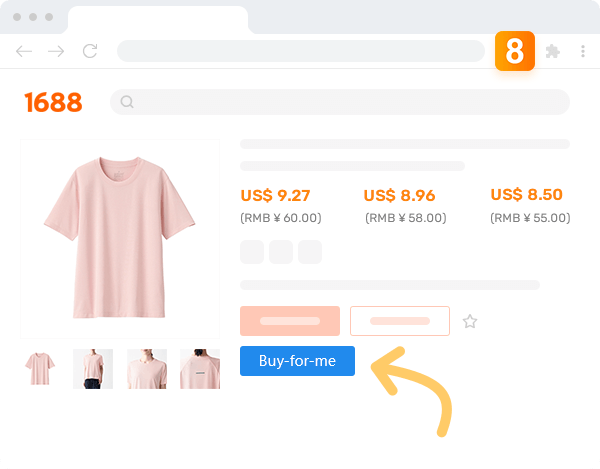The width and height of the screenshot is (600, 469).
Task: Click the search magnifier icon
Action: pyautogui.click(x=127, y=102)
